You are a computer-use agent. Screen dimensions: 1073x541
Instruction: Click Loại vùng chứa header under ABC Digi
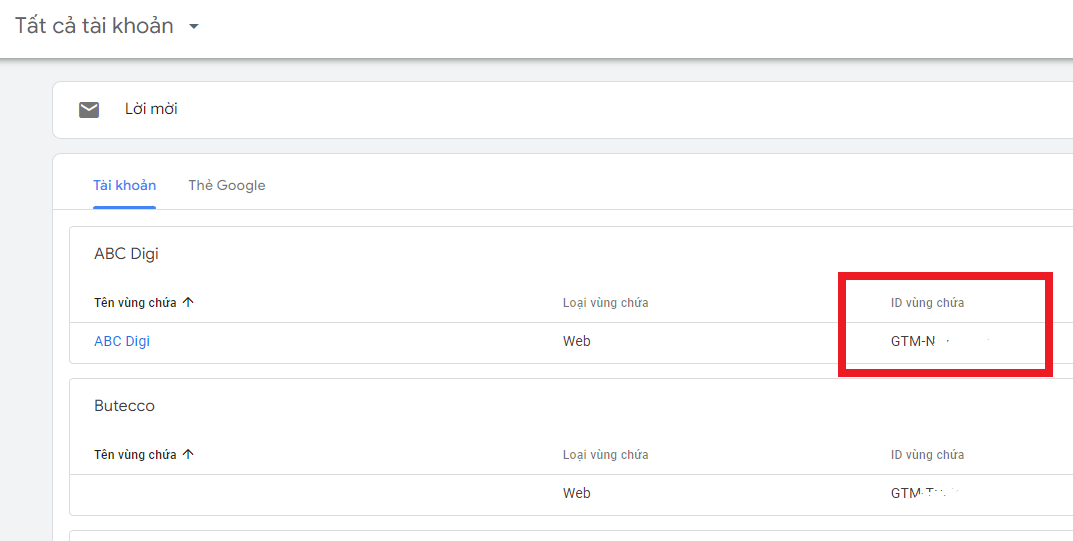click(x=606, y=302)
